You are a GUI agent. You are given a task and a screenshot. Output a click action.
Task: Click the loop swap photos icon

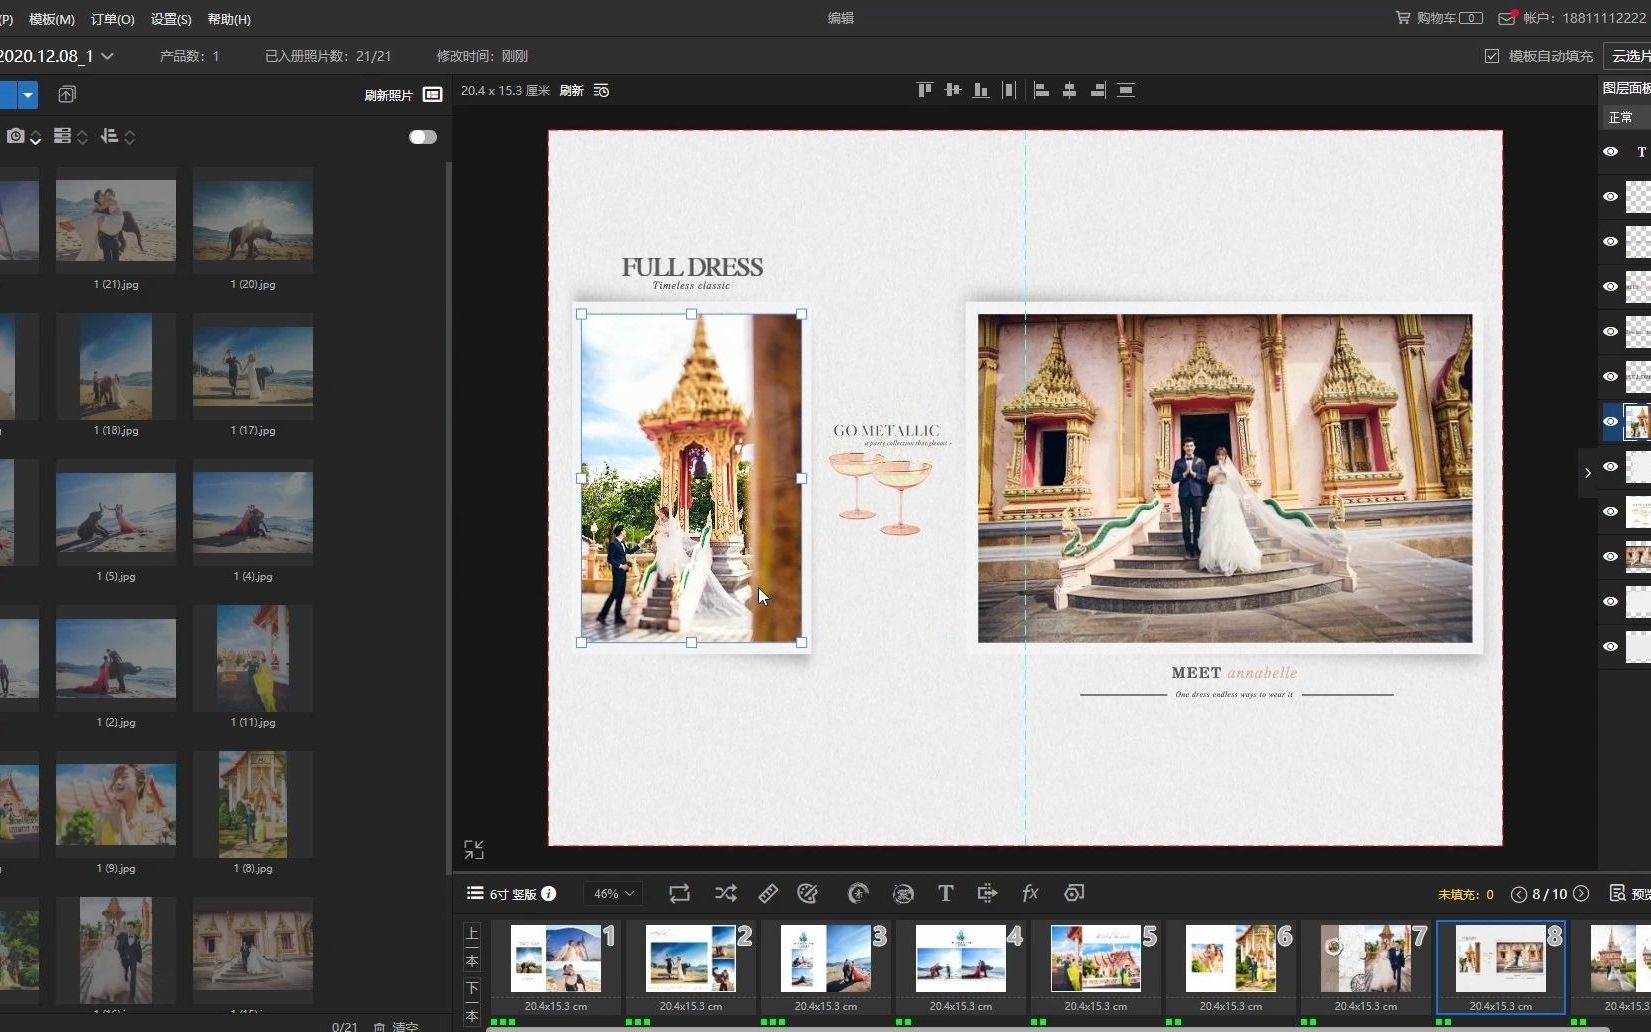(679, 893)
